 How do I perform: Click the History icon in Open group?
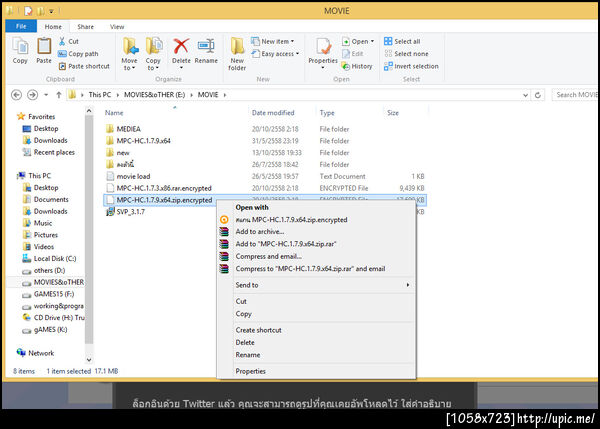[346, 67]
